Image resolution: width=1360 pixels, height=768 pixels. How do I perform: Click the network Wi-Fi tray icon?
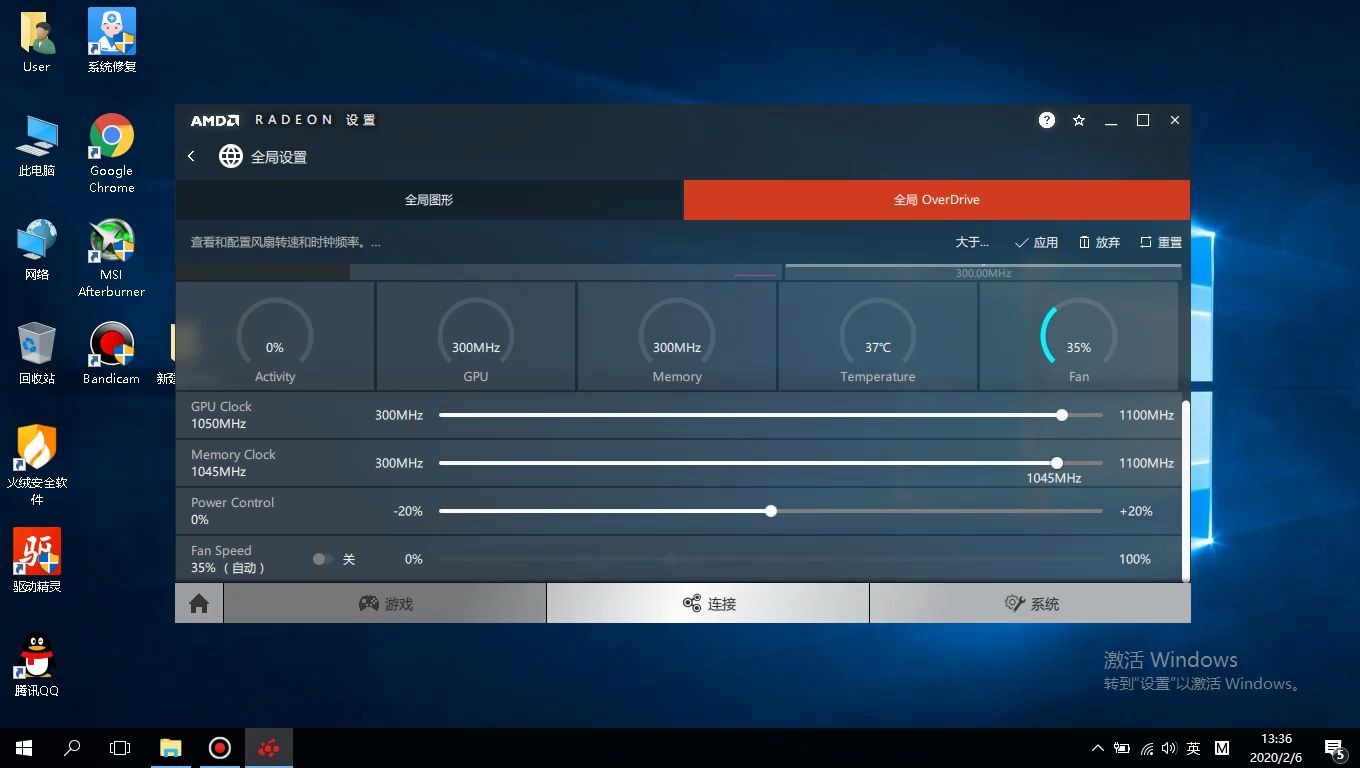(1146, 748)
